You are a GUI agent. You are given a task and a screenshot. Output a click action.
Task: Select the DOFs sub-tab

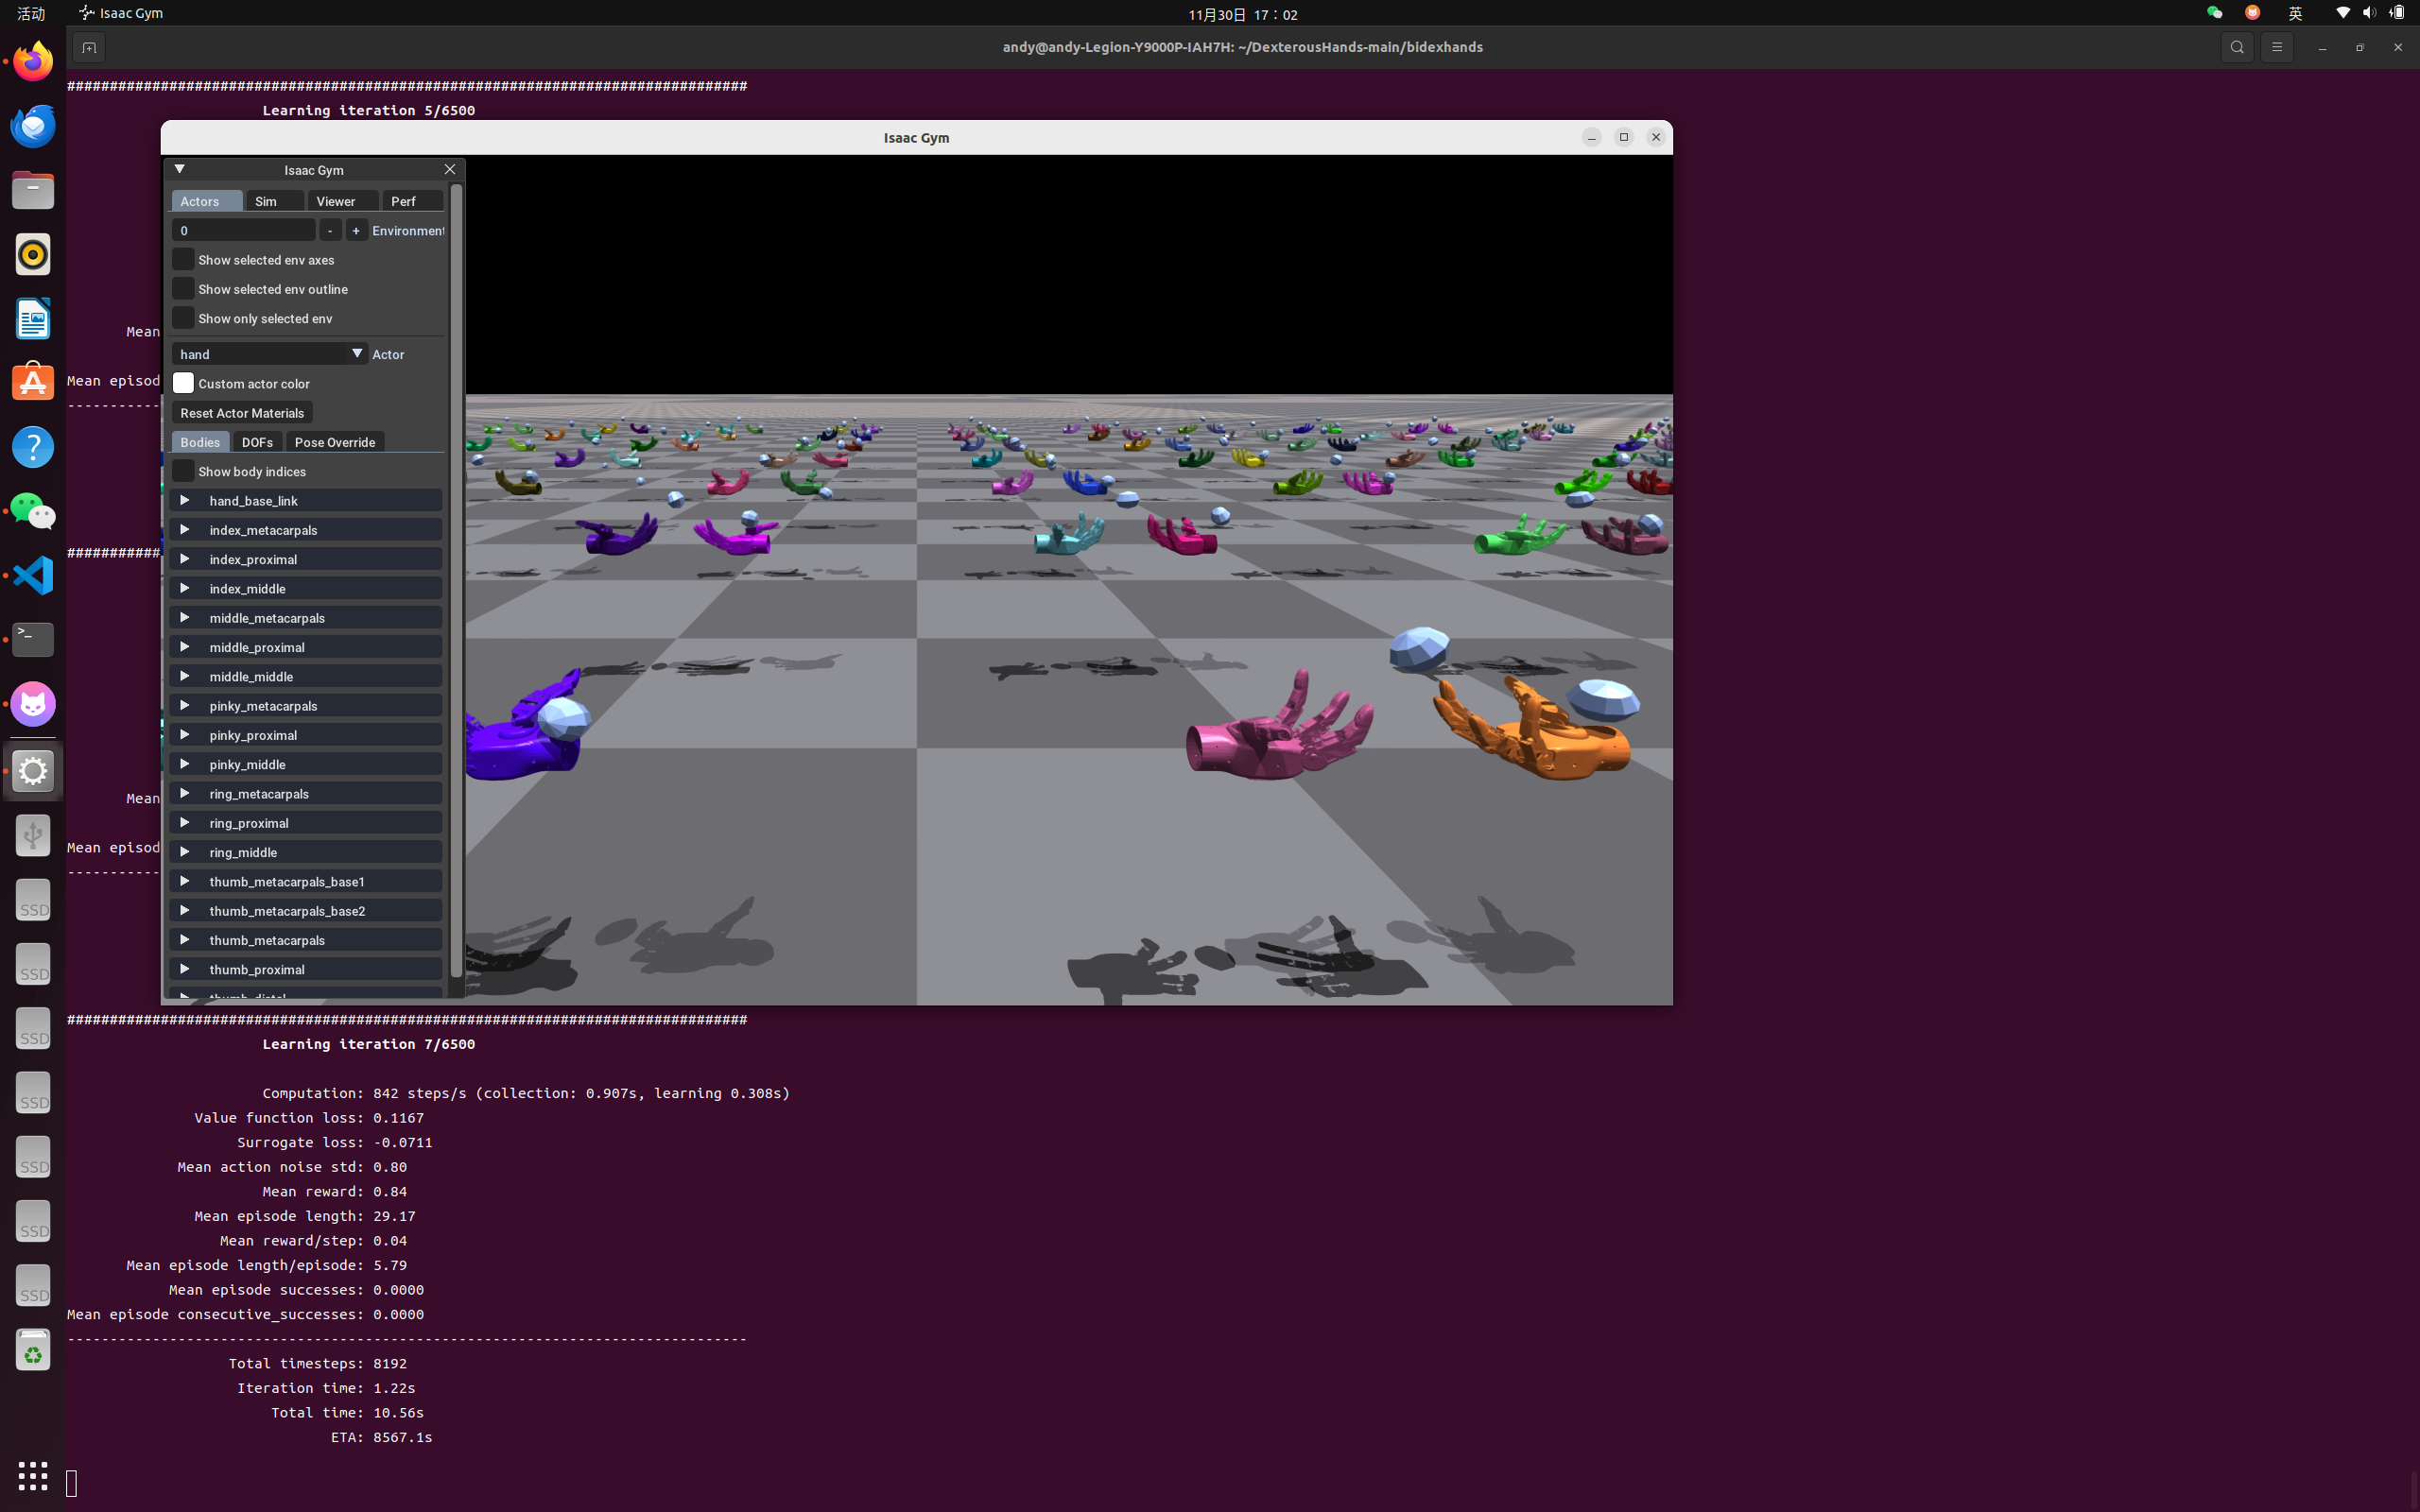257,442
